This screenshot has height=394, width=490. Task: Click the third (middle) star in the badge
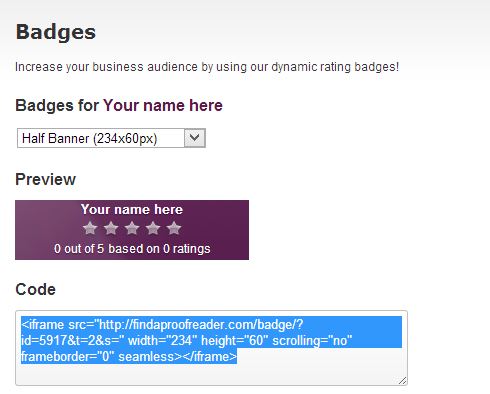[x=132, y=228]
